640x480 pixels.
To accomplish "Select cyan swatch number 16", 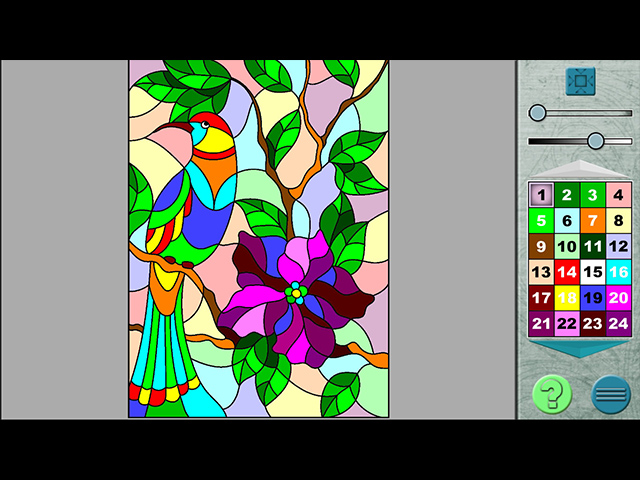I will (619, 273).
